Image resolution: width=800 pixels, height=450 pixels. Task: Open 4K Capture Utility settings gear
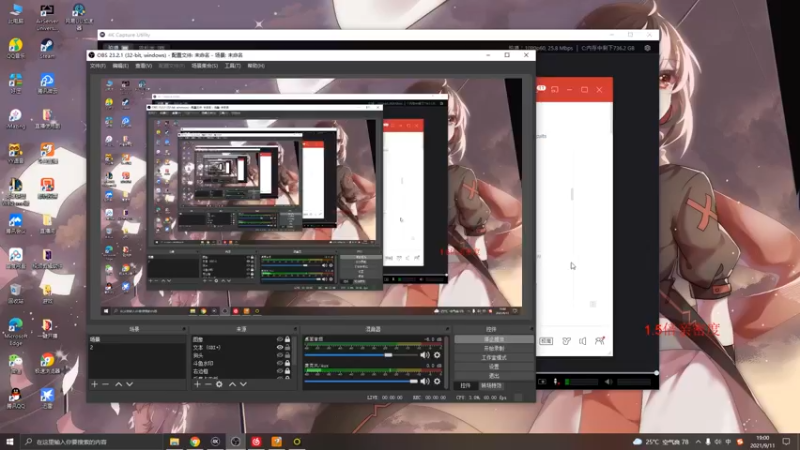pyautogui.click(x=647, y=48)
